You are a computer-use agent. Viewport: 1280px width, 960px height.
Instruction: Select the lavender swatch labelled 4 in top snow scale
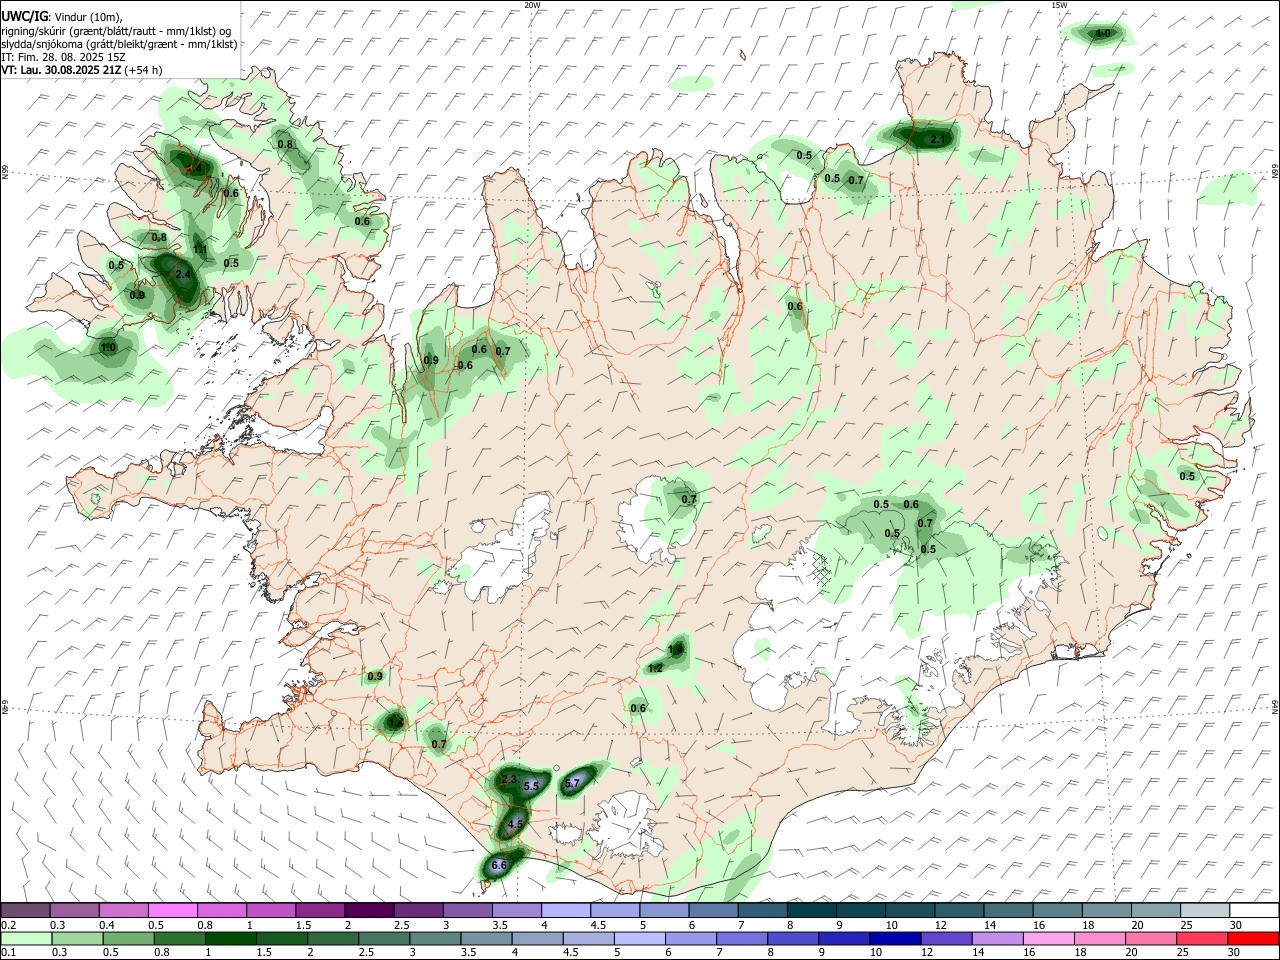pyautogui.click(x=566, y=911)
